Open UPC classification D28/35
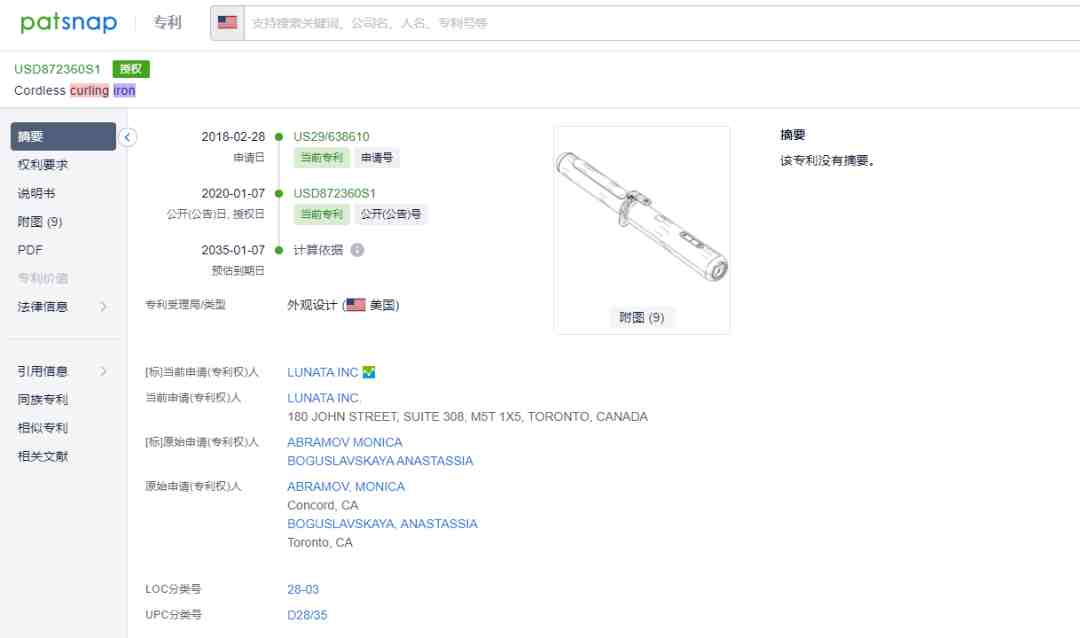The image size is (1080, 638). [307, 615]
